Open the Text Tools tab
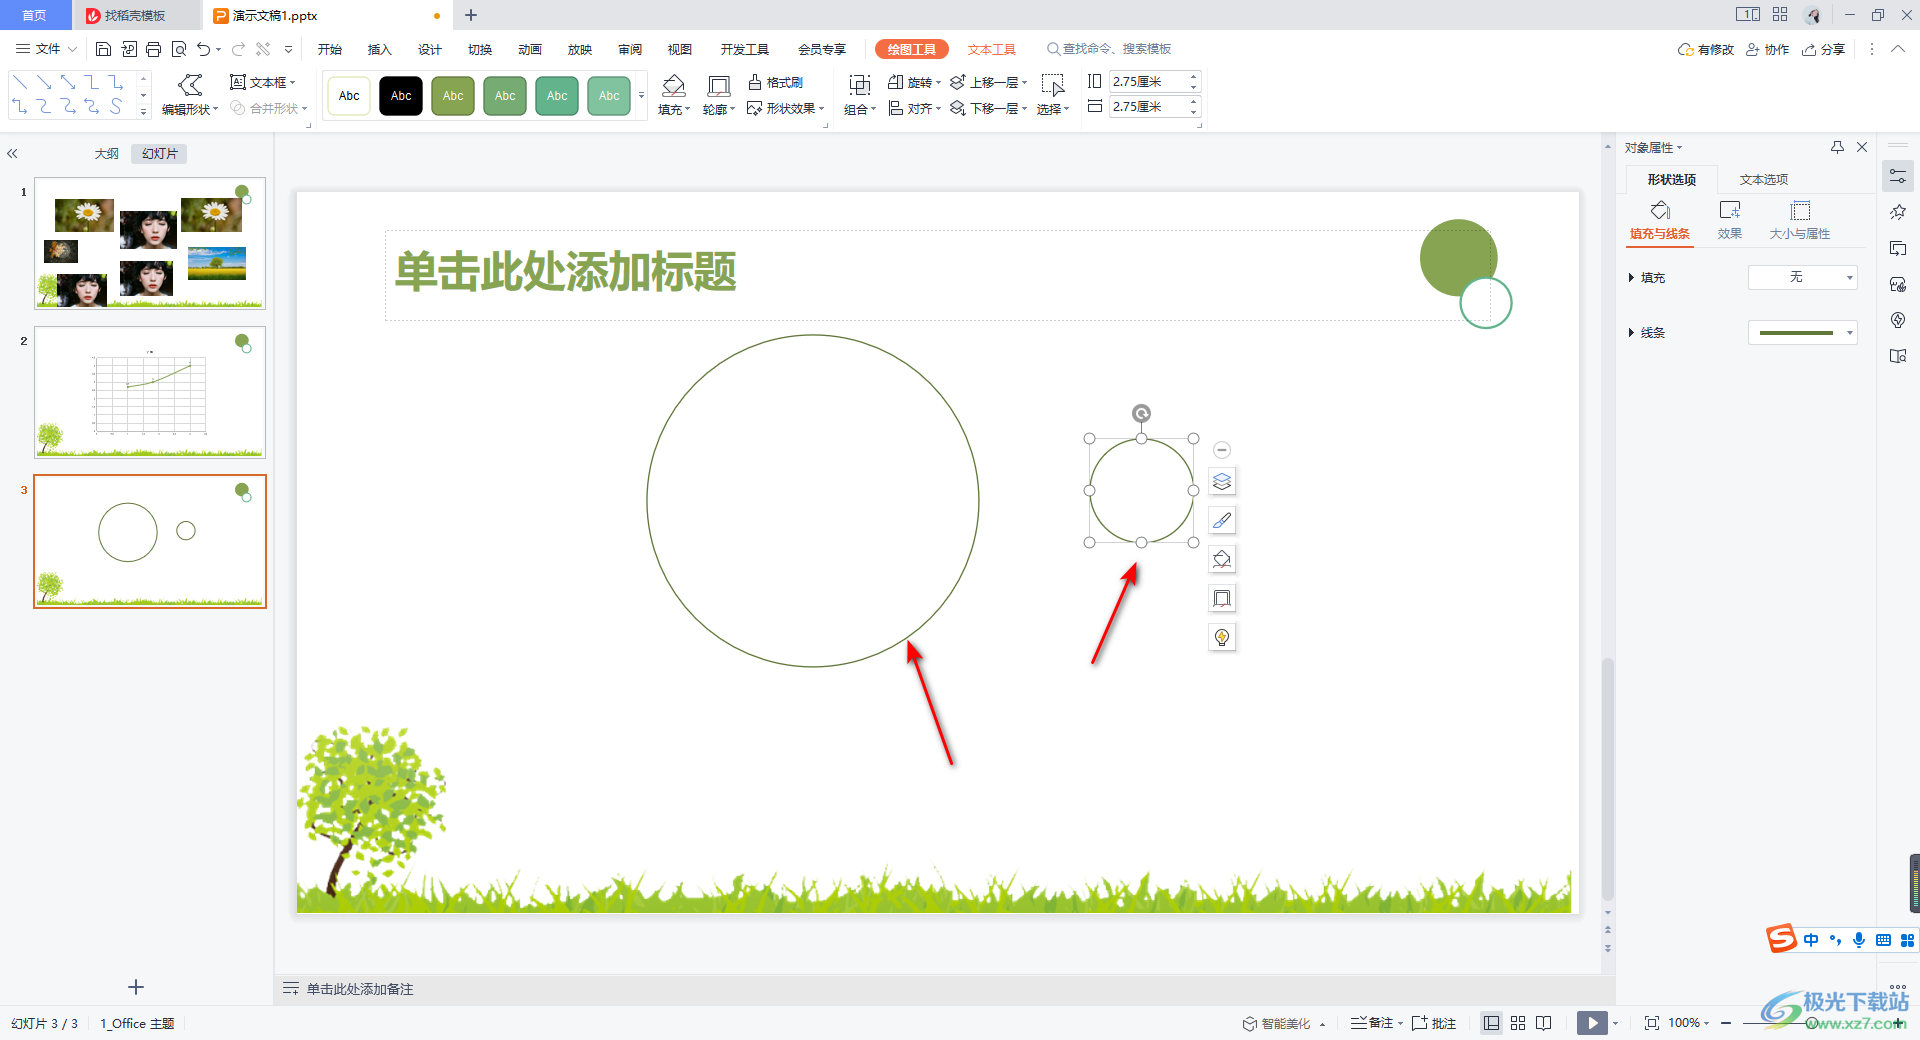 tap(991, 49)
